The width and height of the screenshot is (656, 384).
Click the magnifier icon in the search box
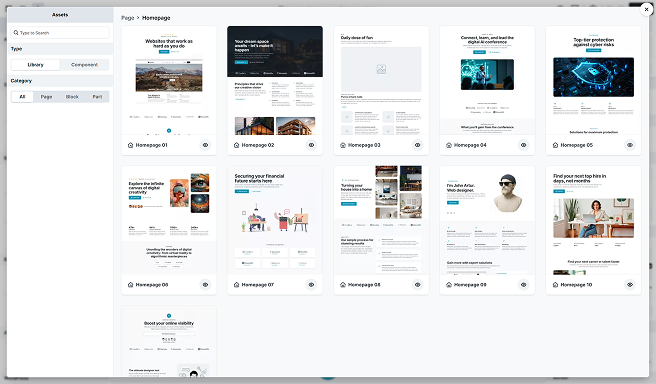point(16,33)
